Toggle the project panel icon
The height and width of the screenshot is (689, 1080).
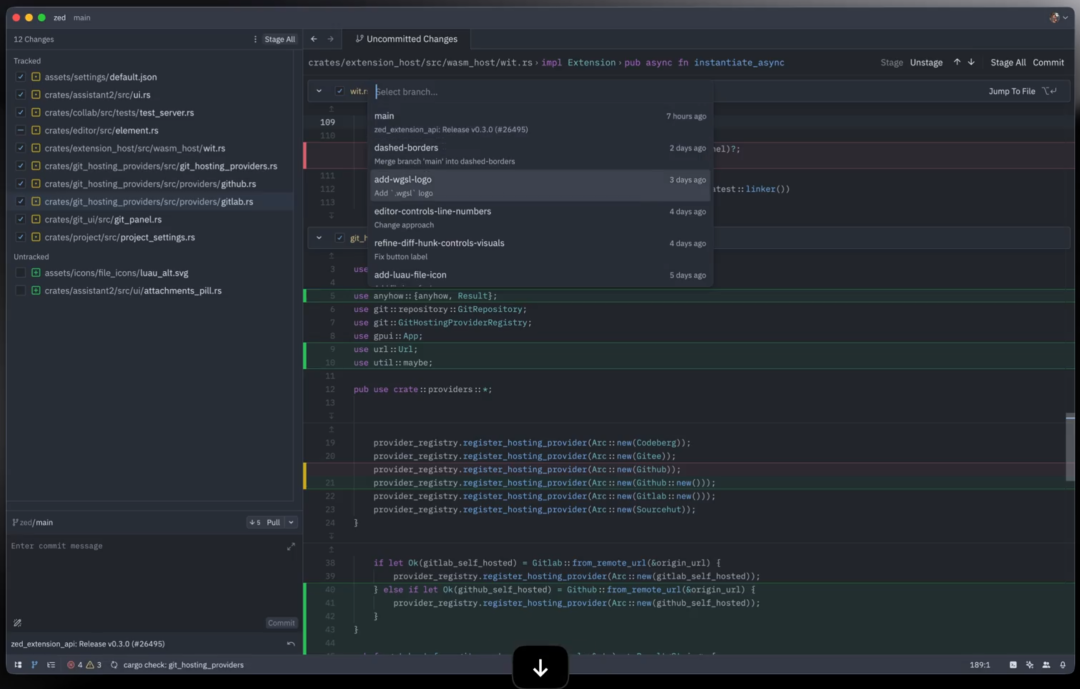tap(18, 665)
